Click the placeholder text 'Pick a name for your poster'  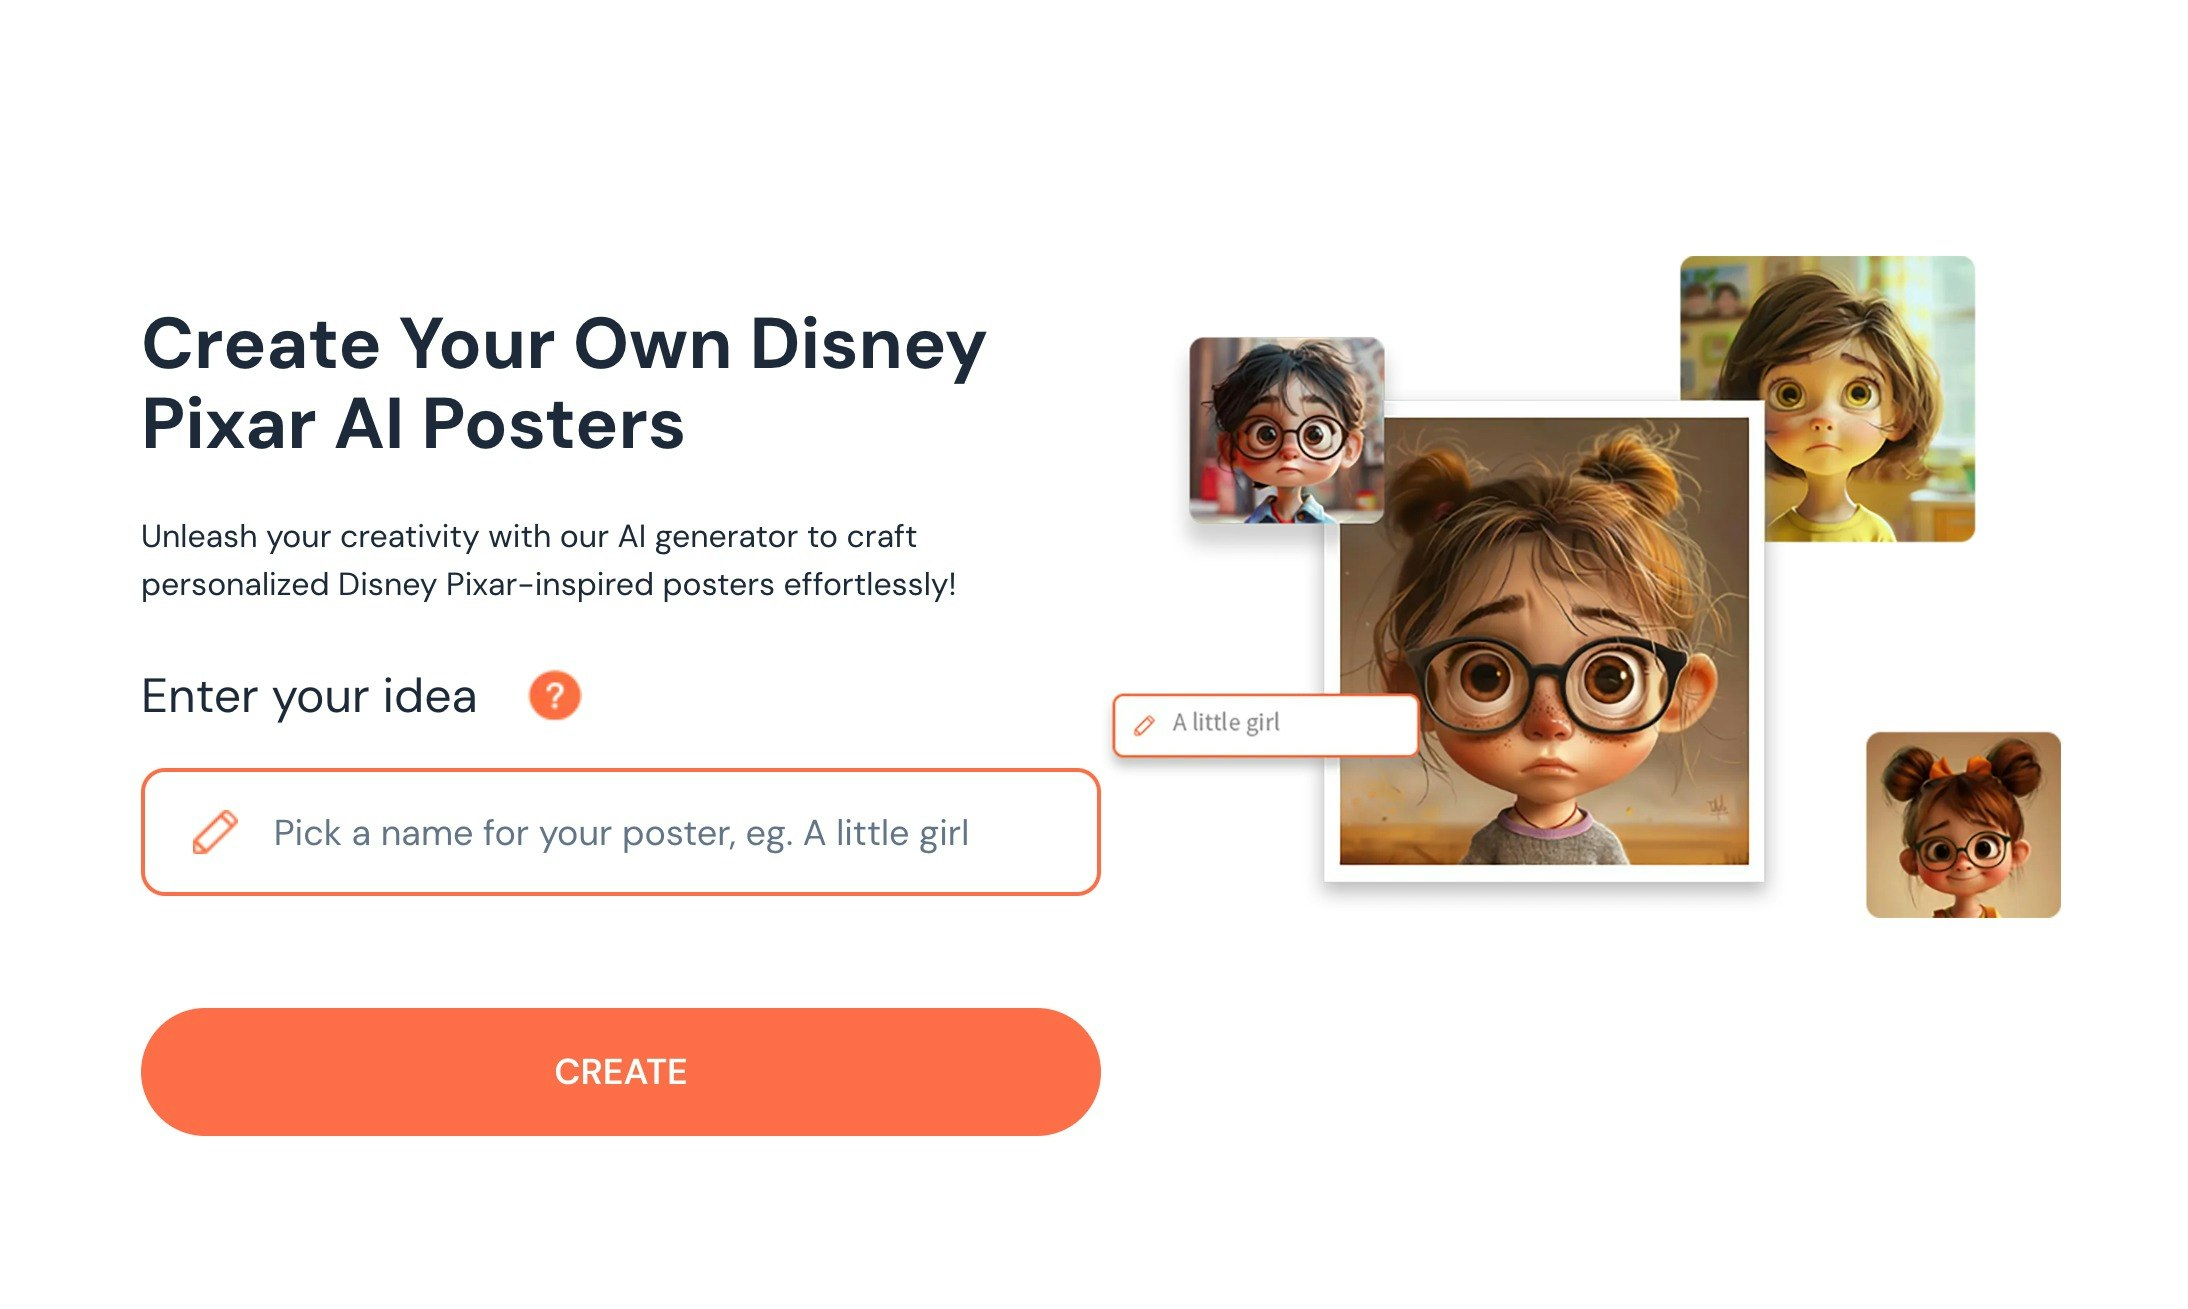[x=505, y=833]
